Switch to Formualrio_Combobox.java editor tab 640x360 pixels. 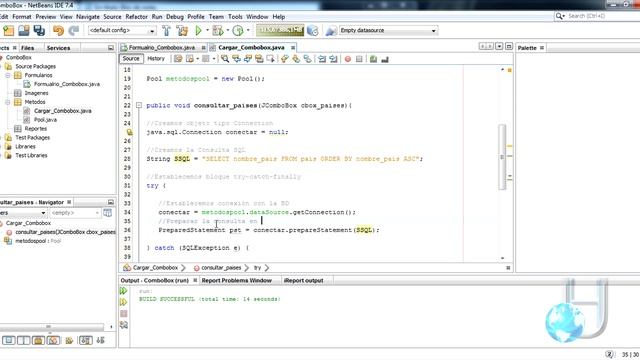coord(162,48)
